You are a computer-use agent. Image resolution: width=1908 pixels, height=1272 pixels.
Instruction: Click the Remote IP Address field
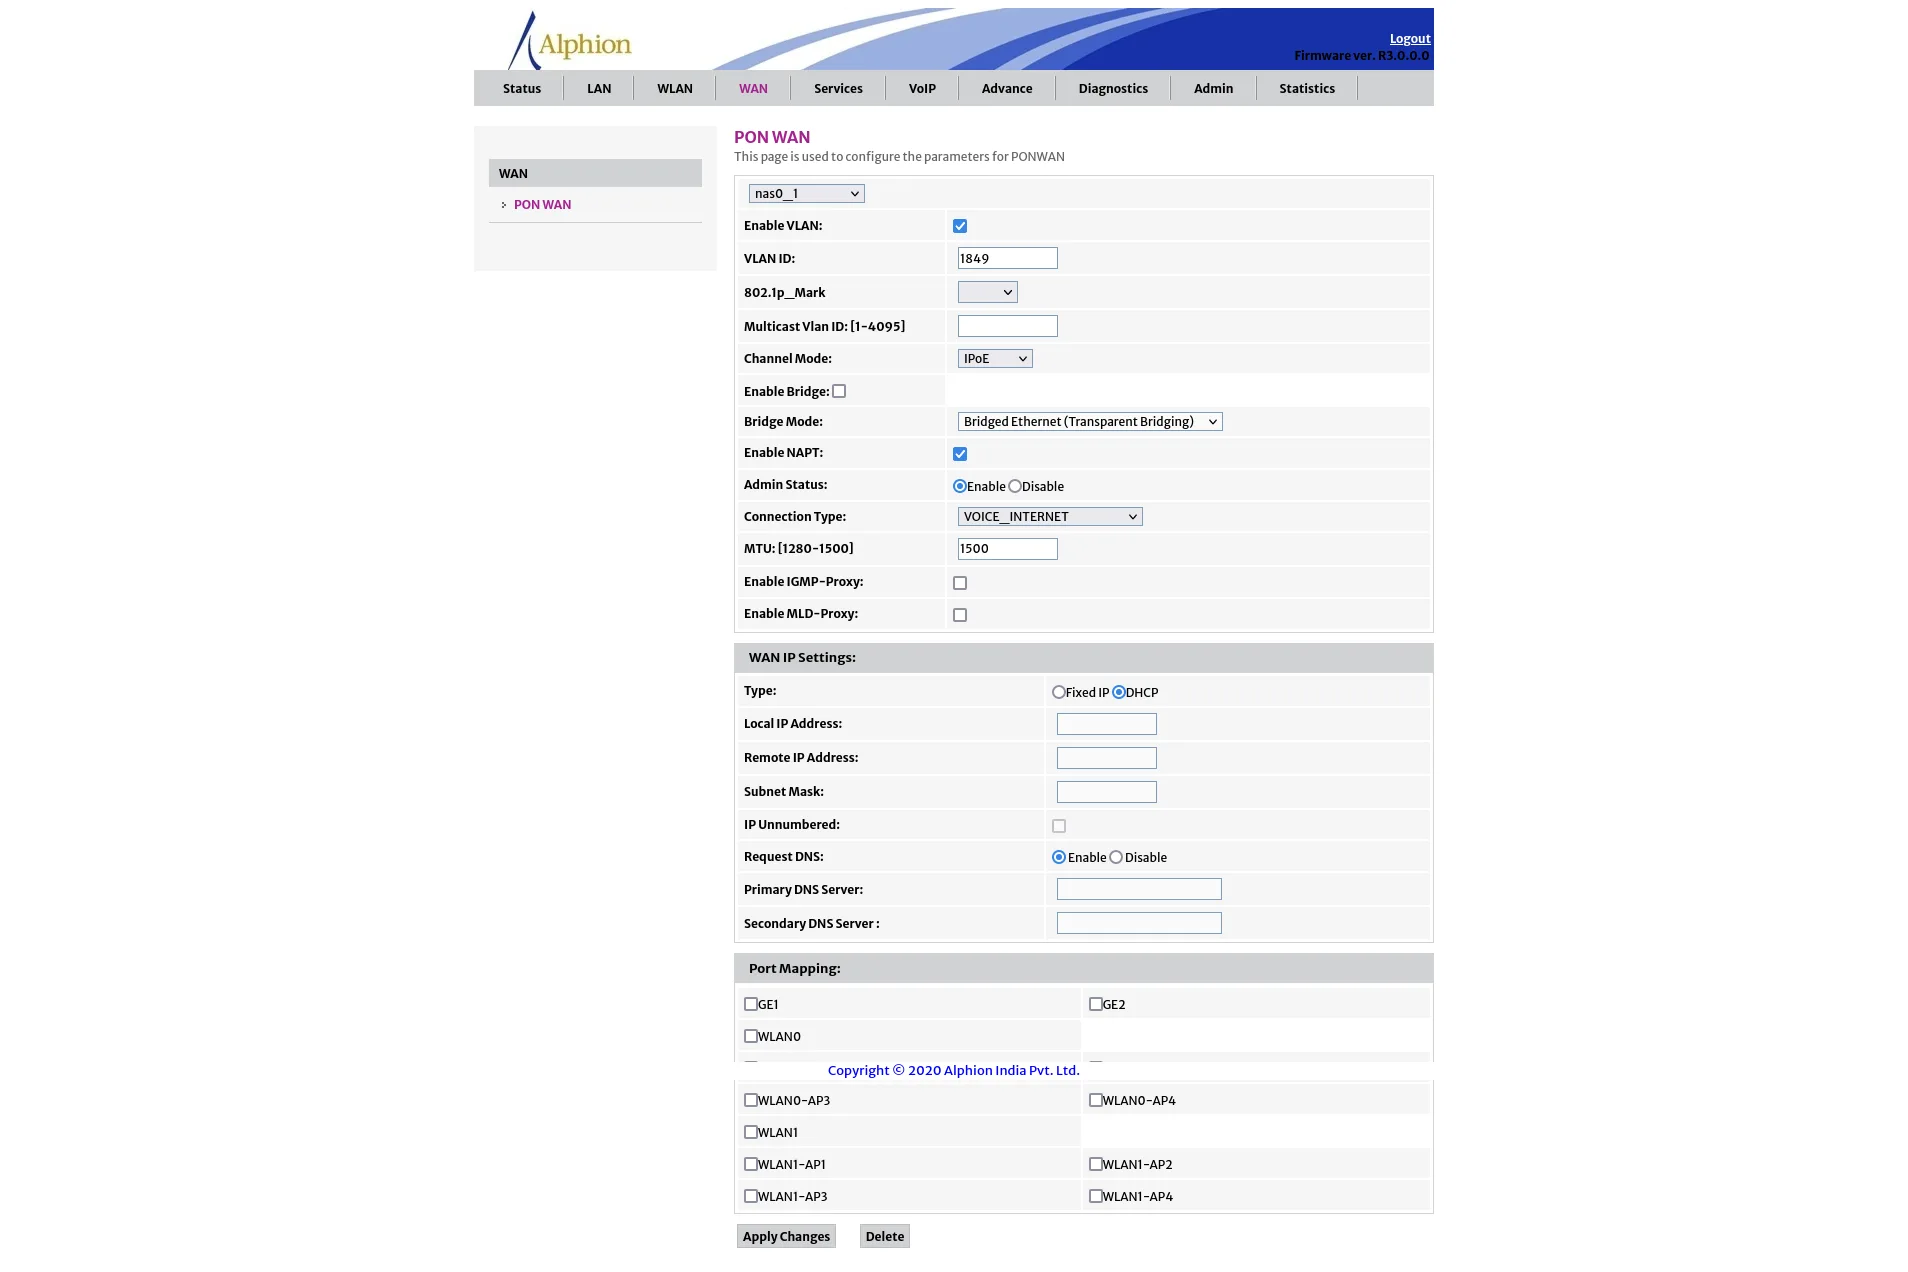coord(1106,758)
